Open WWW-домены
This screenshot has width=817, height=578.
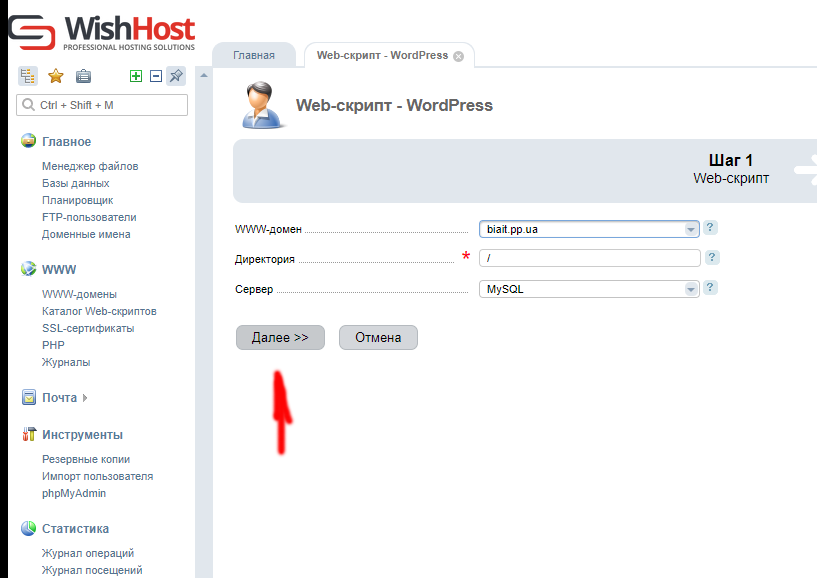[x=79, y=294]
